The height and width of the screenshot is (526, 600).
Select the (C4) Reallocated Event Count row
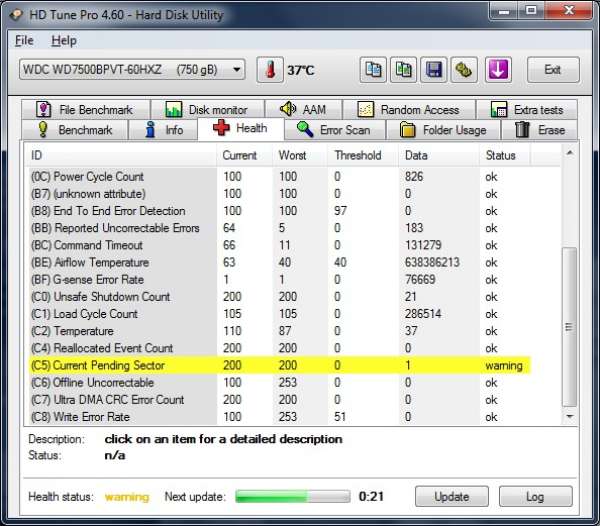(x=278, y=348)
